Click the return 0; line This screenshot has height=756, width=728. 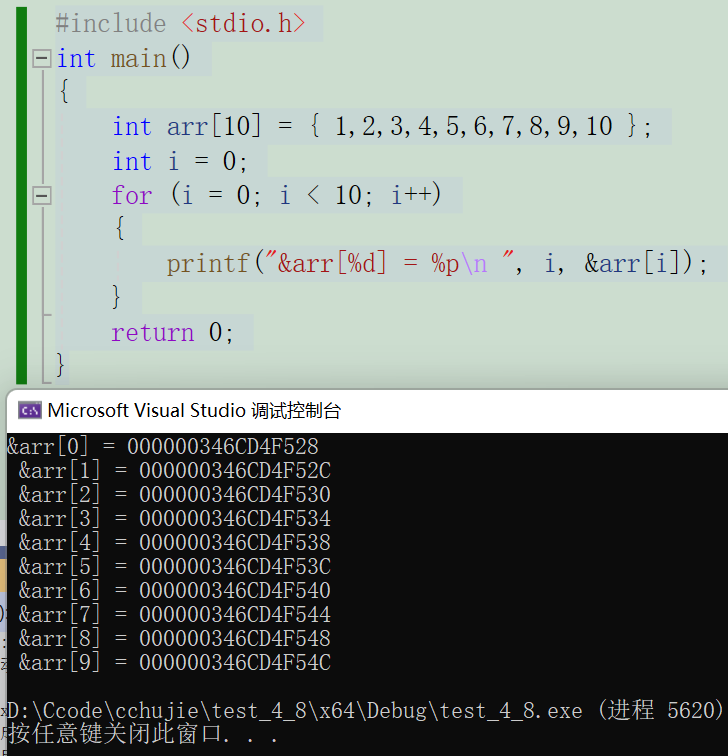click(x=172, y=332)
